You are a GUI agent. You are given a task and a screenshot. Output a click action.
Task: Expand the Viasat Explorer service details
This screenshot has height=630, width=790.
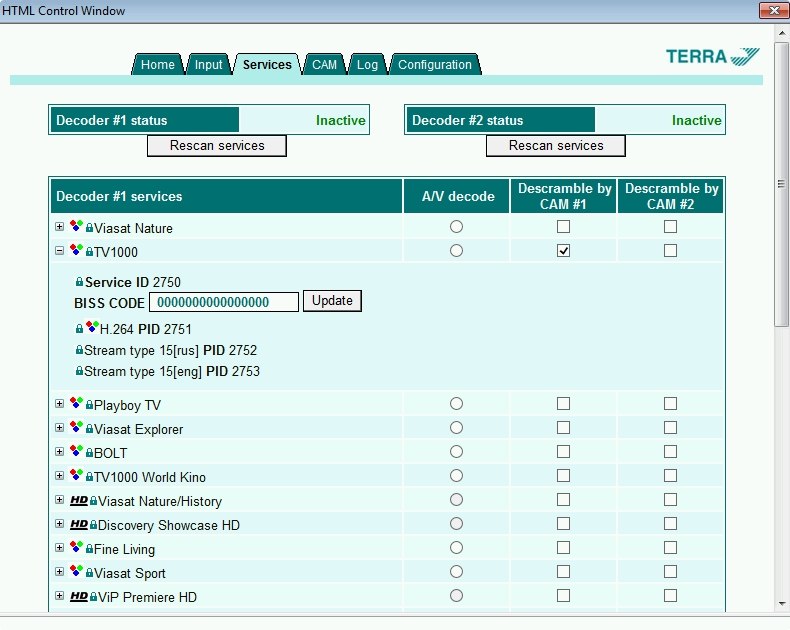(x=59, y=428)
